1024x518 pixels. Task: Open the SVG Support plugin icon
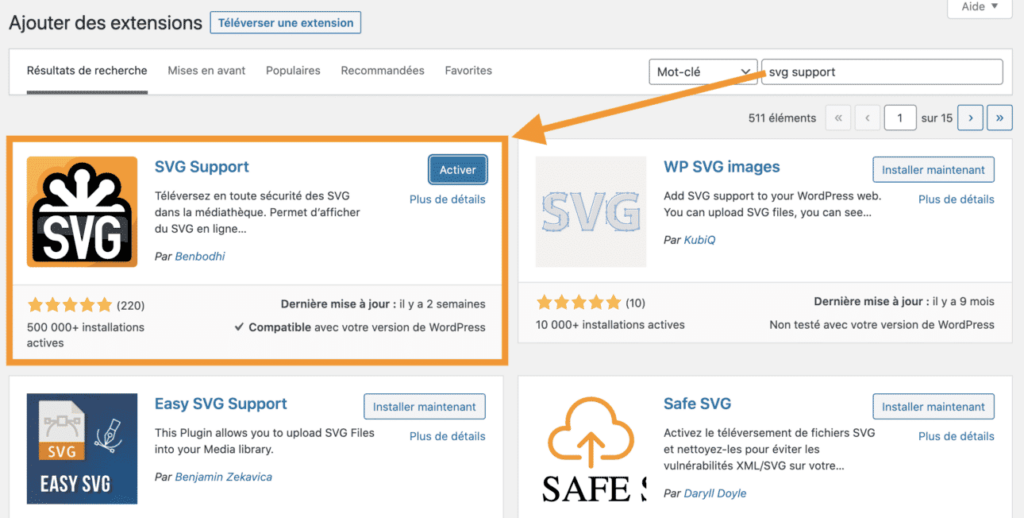pos(82,212)
